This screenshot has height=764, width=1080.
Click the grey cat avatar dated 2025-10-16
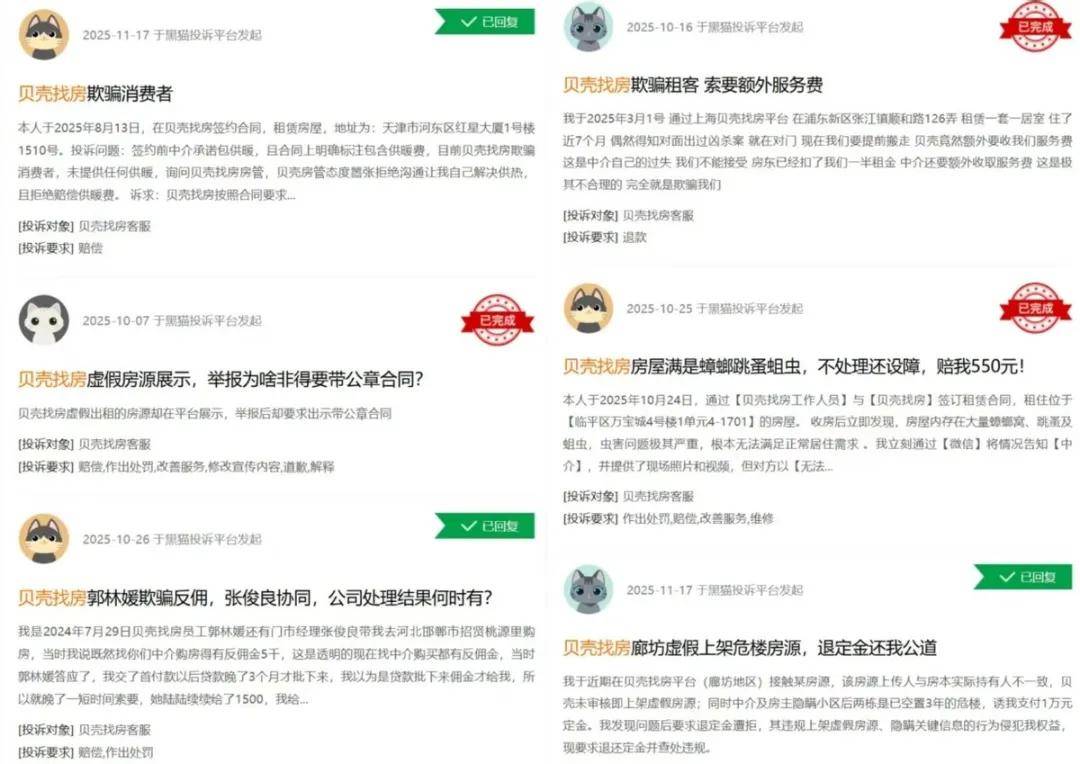coord(588,26)
